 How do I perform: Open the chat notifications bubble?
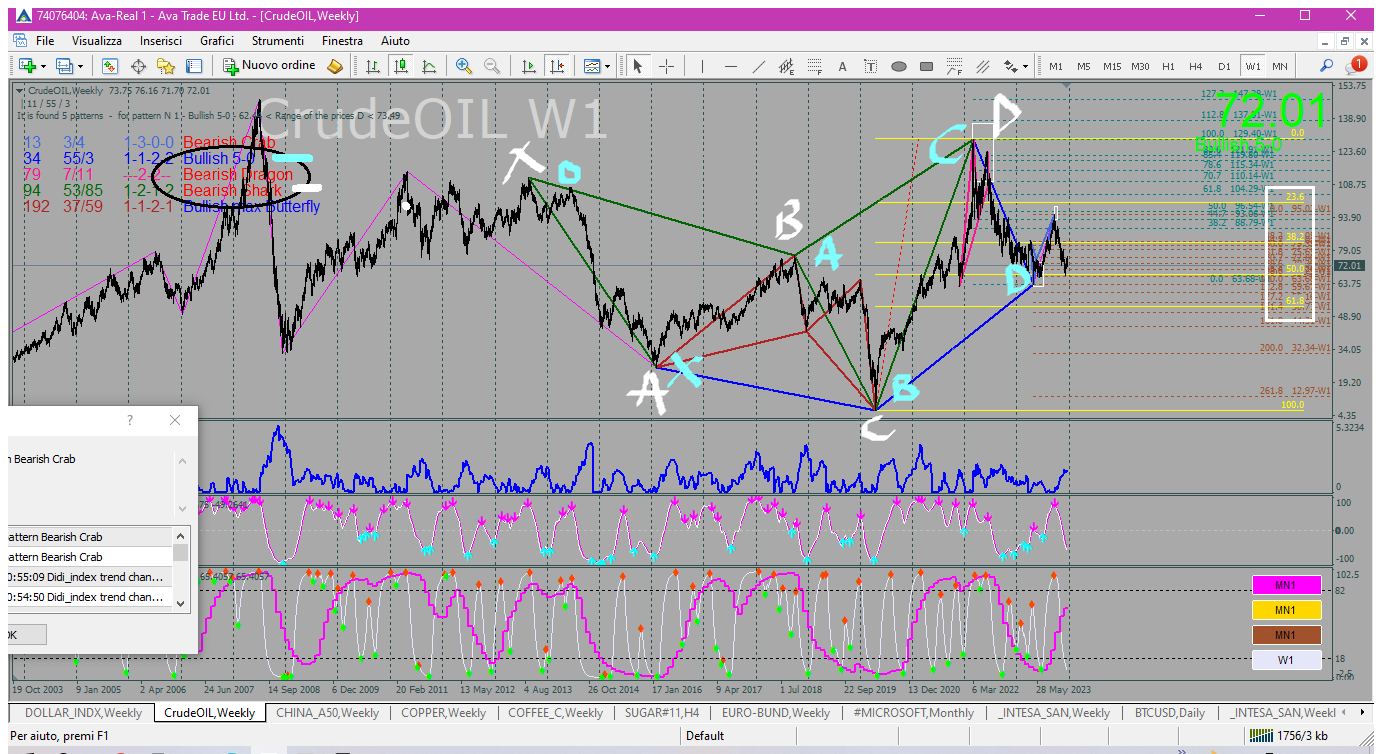(1356, 65)
